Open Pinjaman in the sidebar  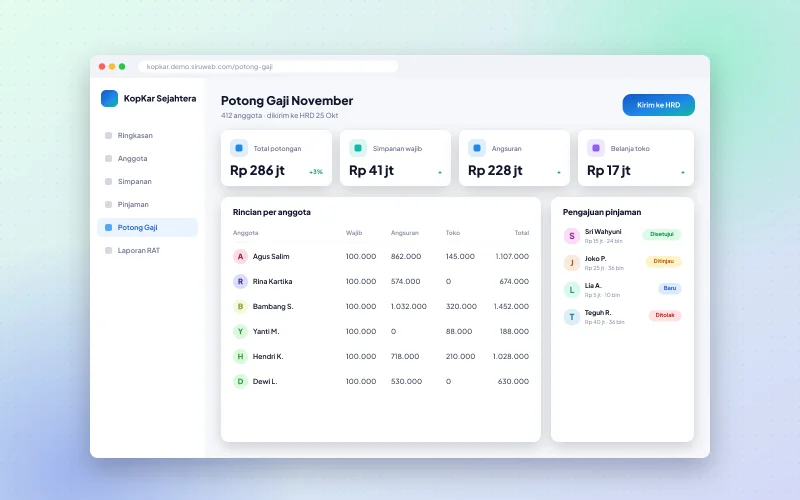pos(147,205)
